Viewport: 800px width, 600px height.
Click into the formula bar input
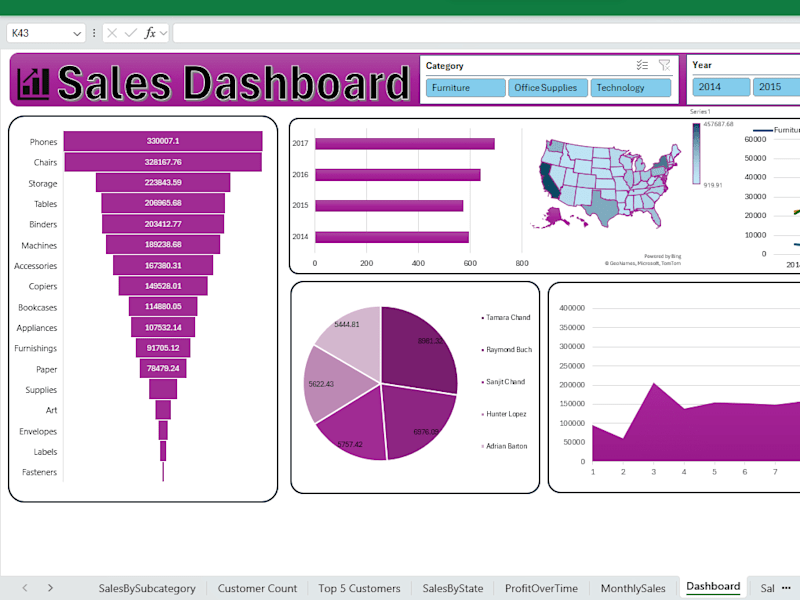[486, 33]
